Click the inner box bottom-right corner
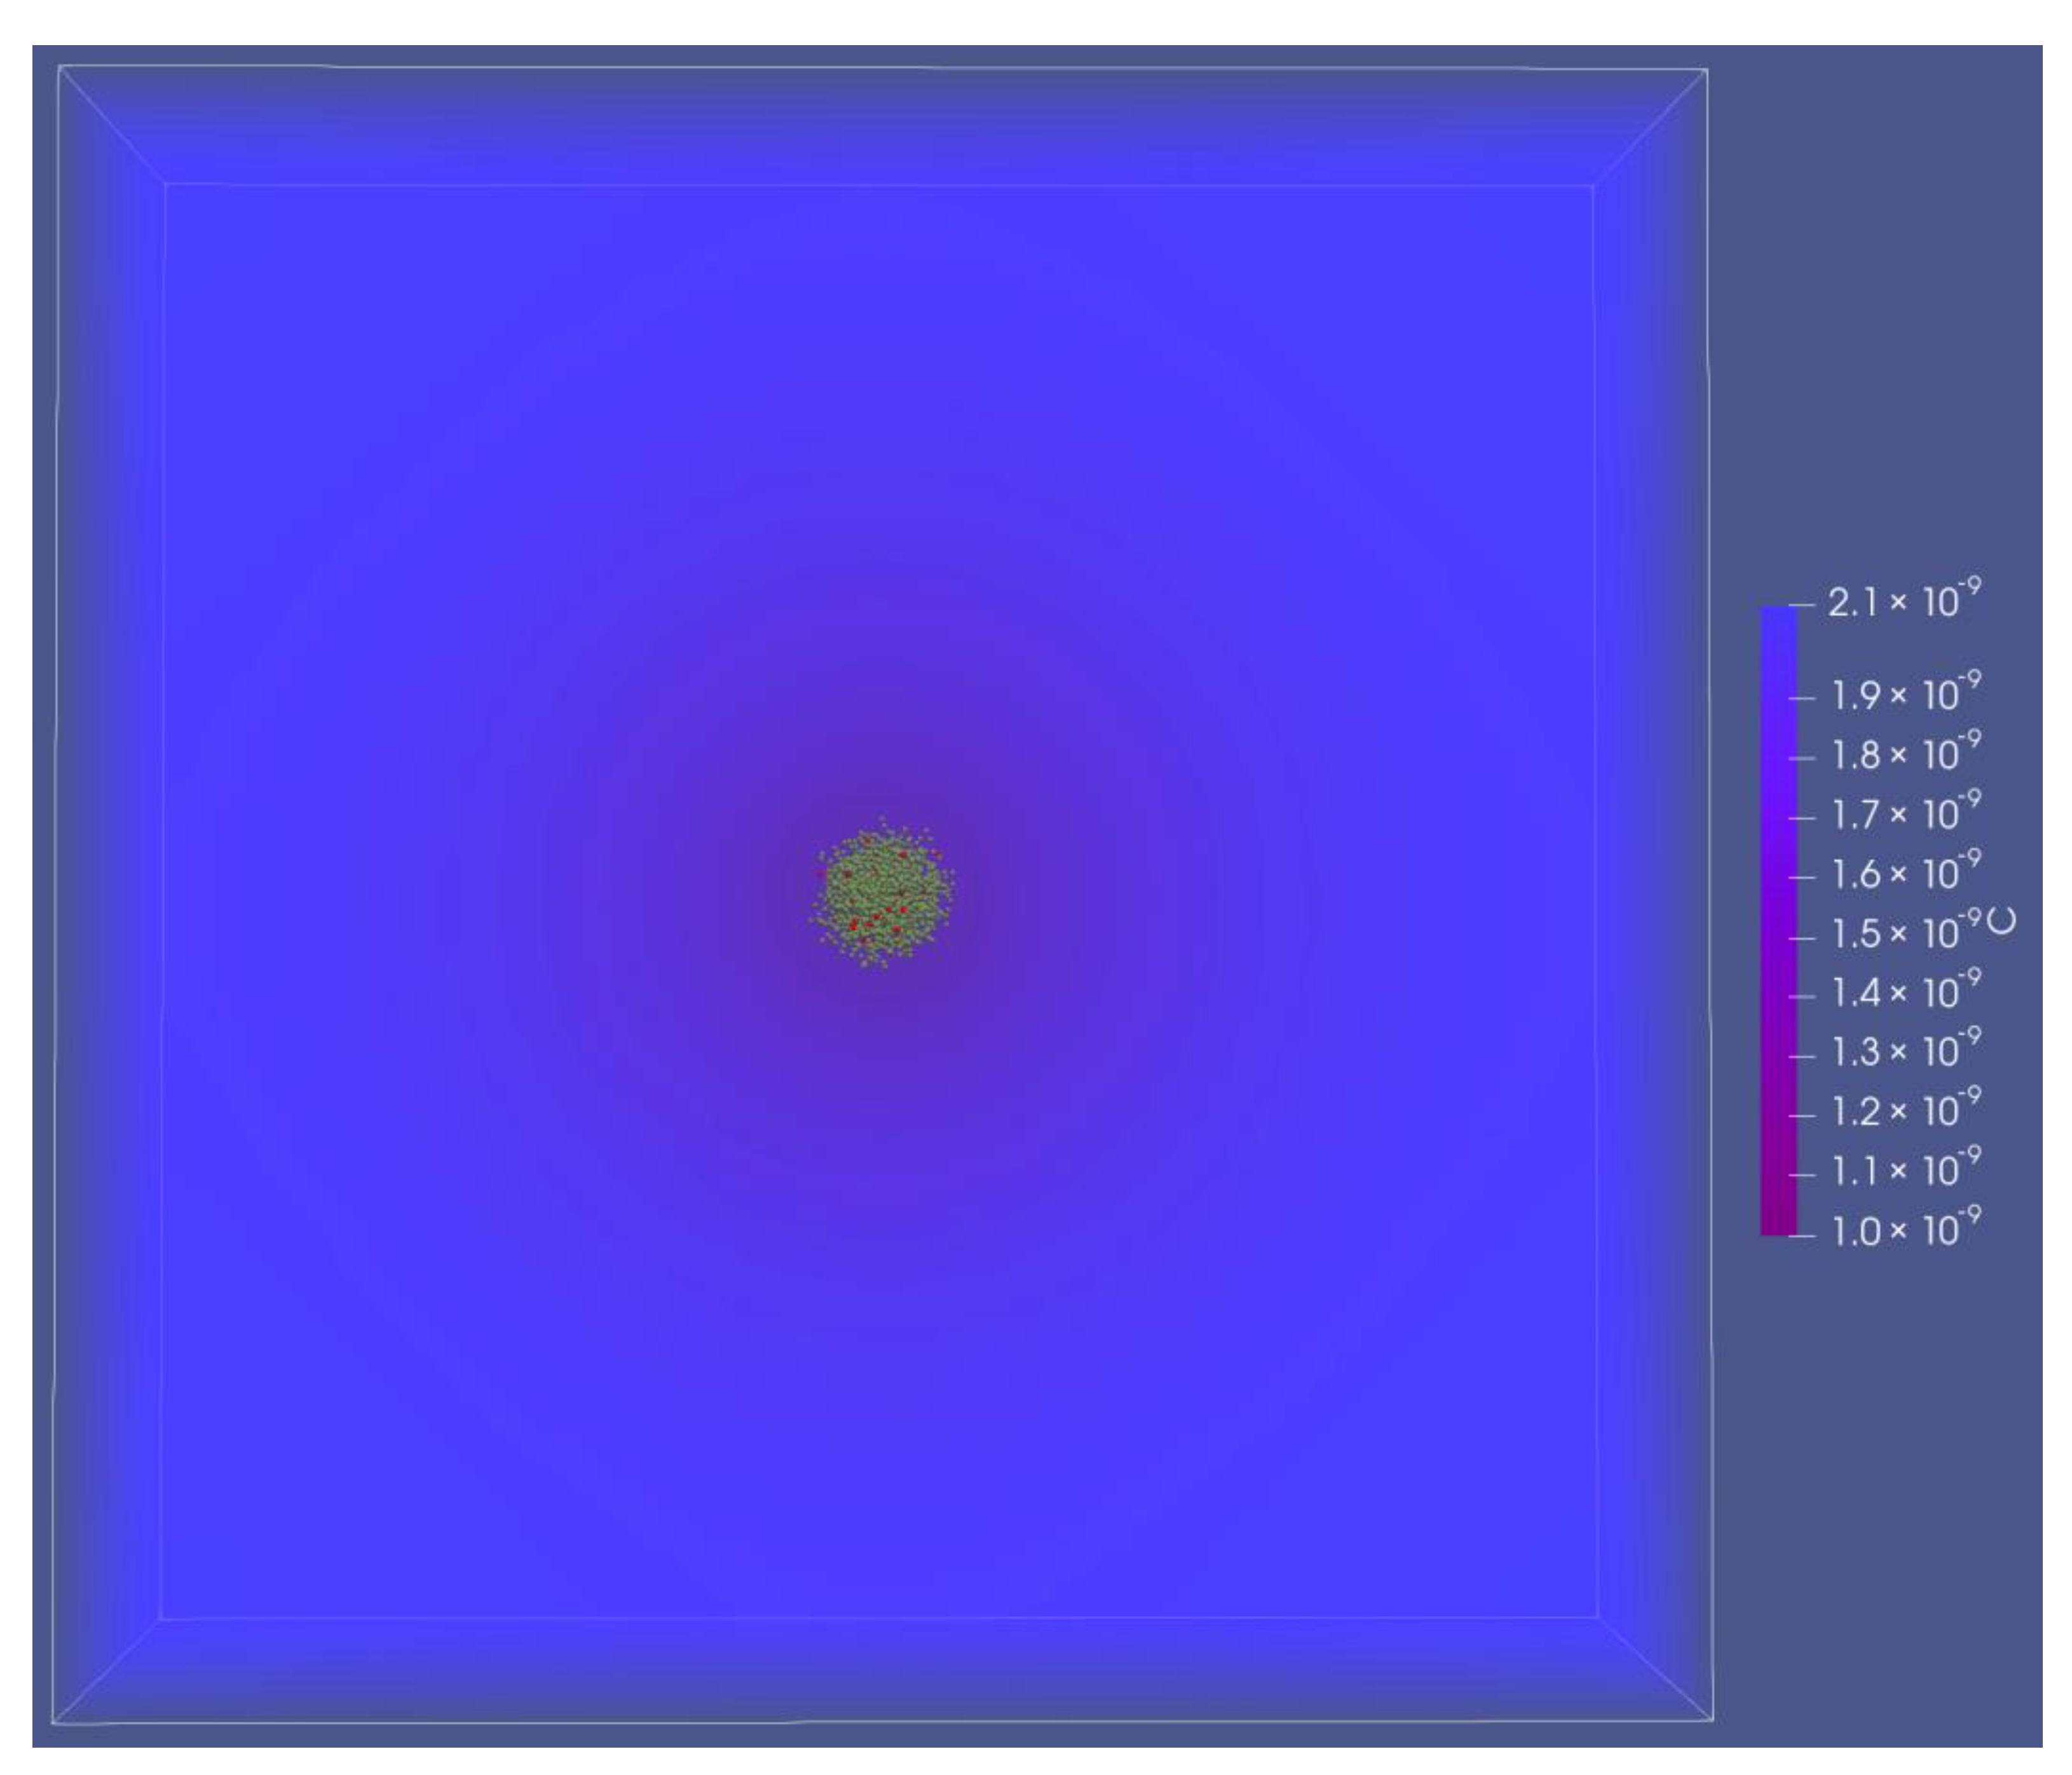 pyautogui.click(x=1597, y=1617)
